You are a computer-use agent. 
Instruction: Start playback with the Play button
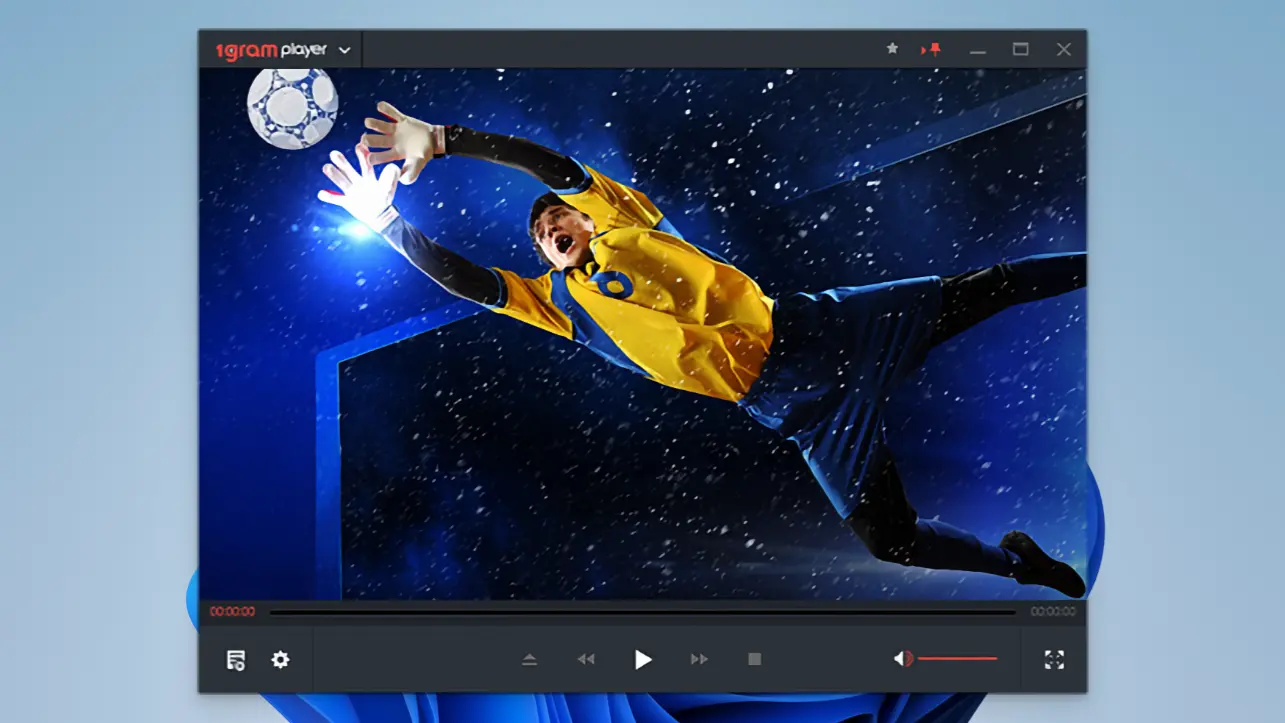point(643,660)
